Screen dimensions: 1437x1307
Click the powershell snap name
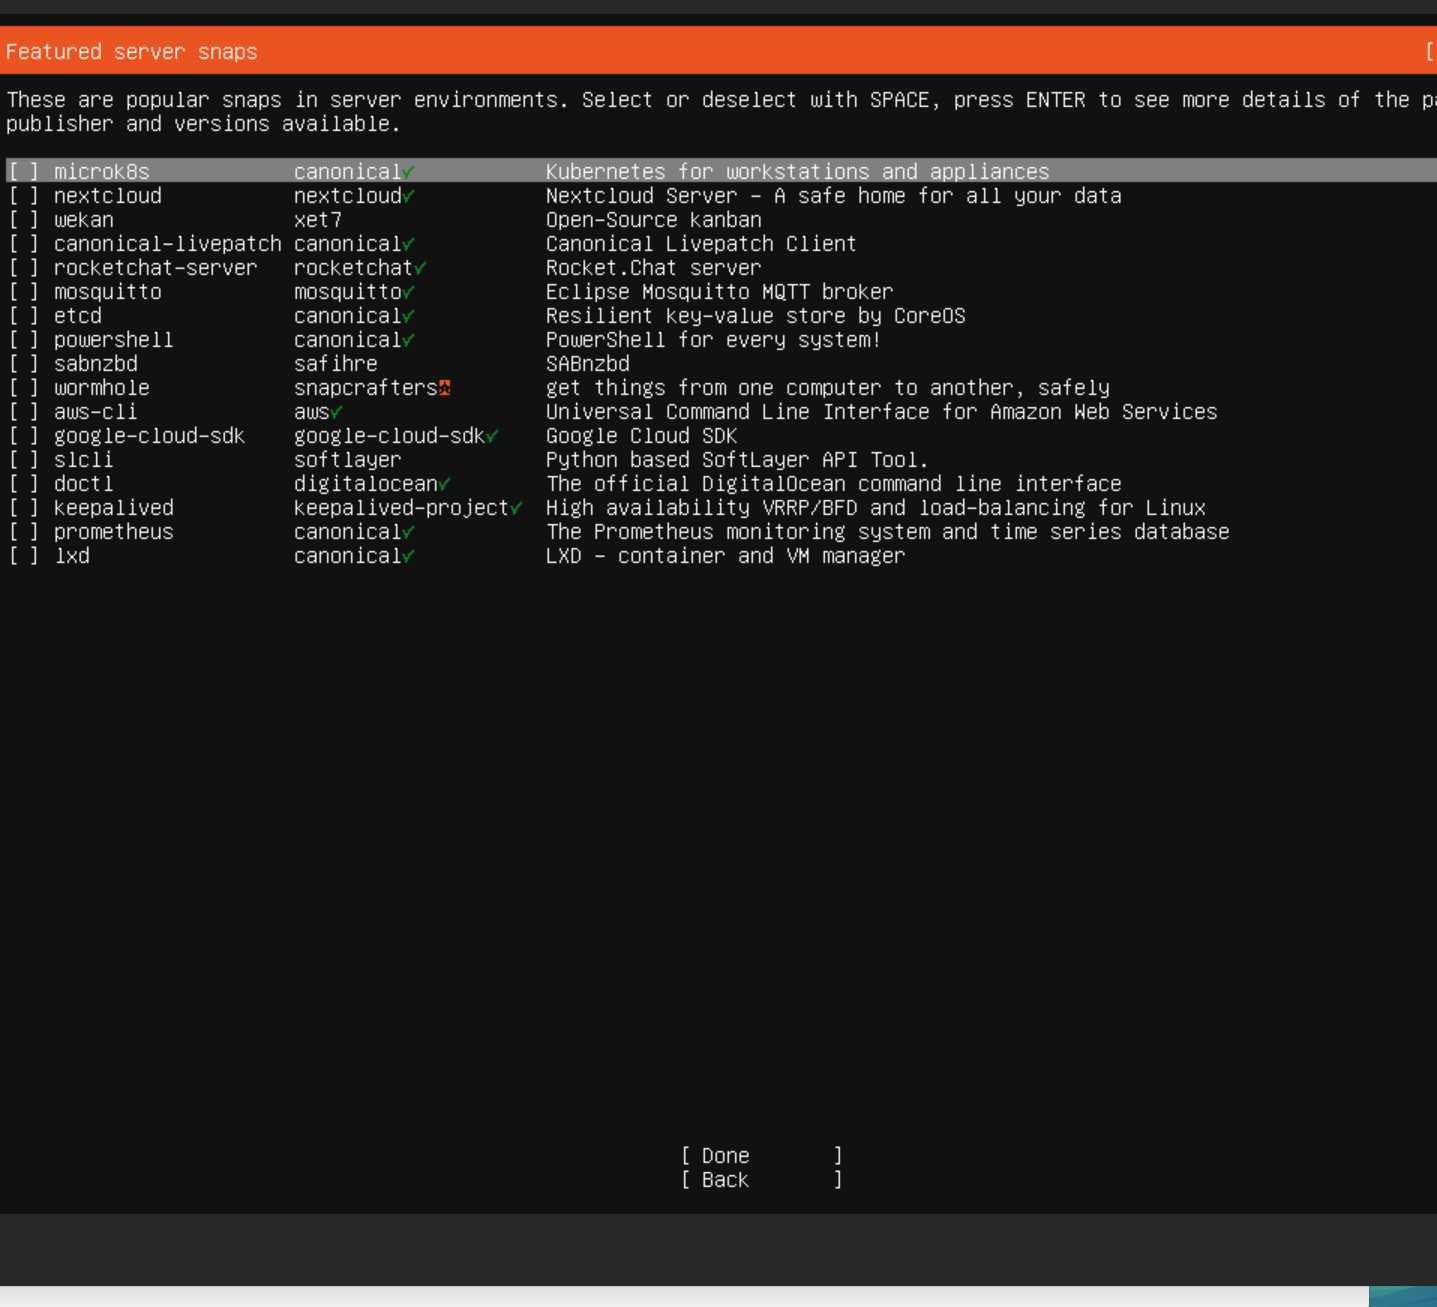114,340
